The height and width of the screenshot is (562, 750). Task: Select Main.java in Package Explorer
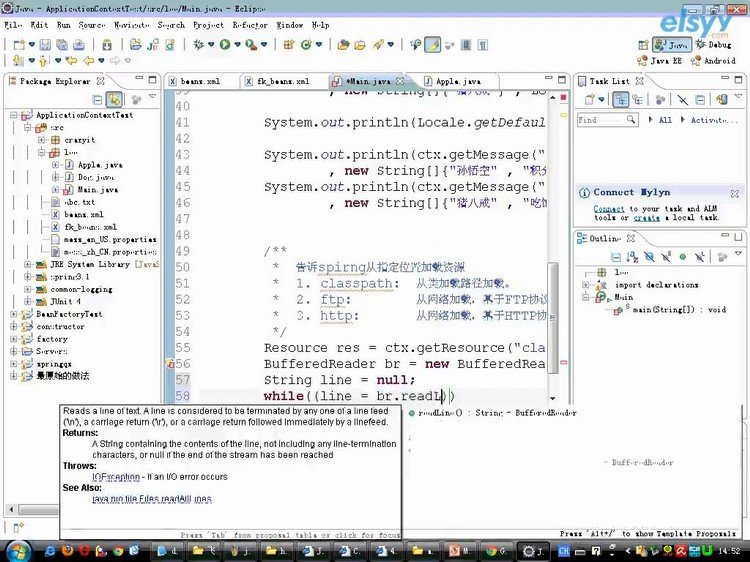[x=98, y=190]
